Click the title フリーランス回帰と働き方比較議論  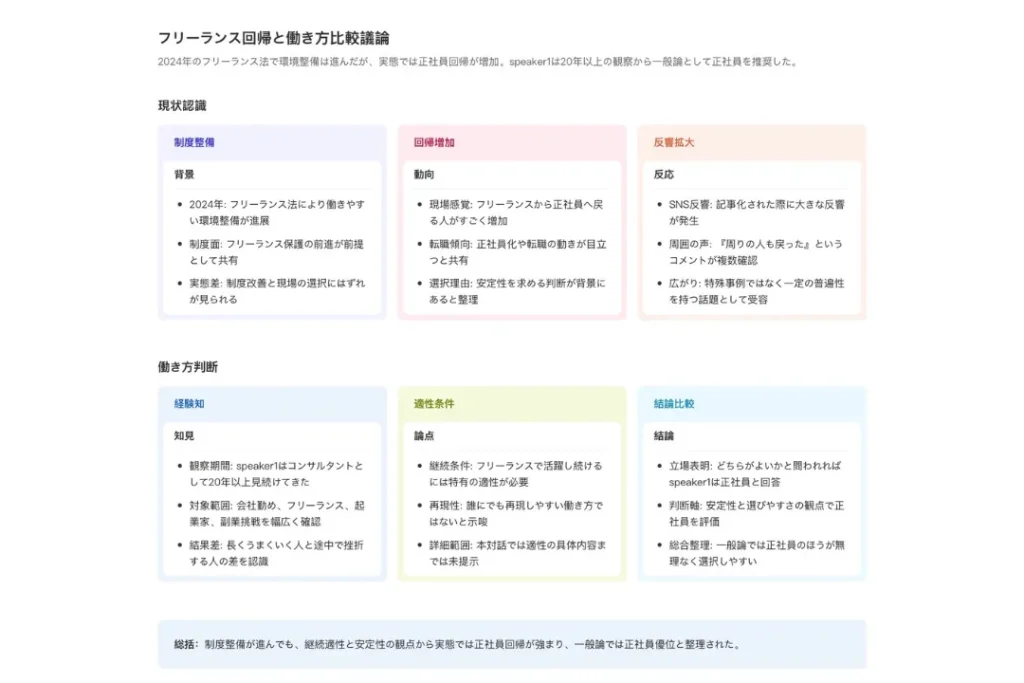(x=273, y=38)
